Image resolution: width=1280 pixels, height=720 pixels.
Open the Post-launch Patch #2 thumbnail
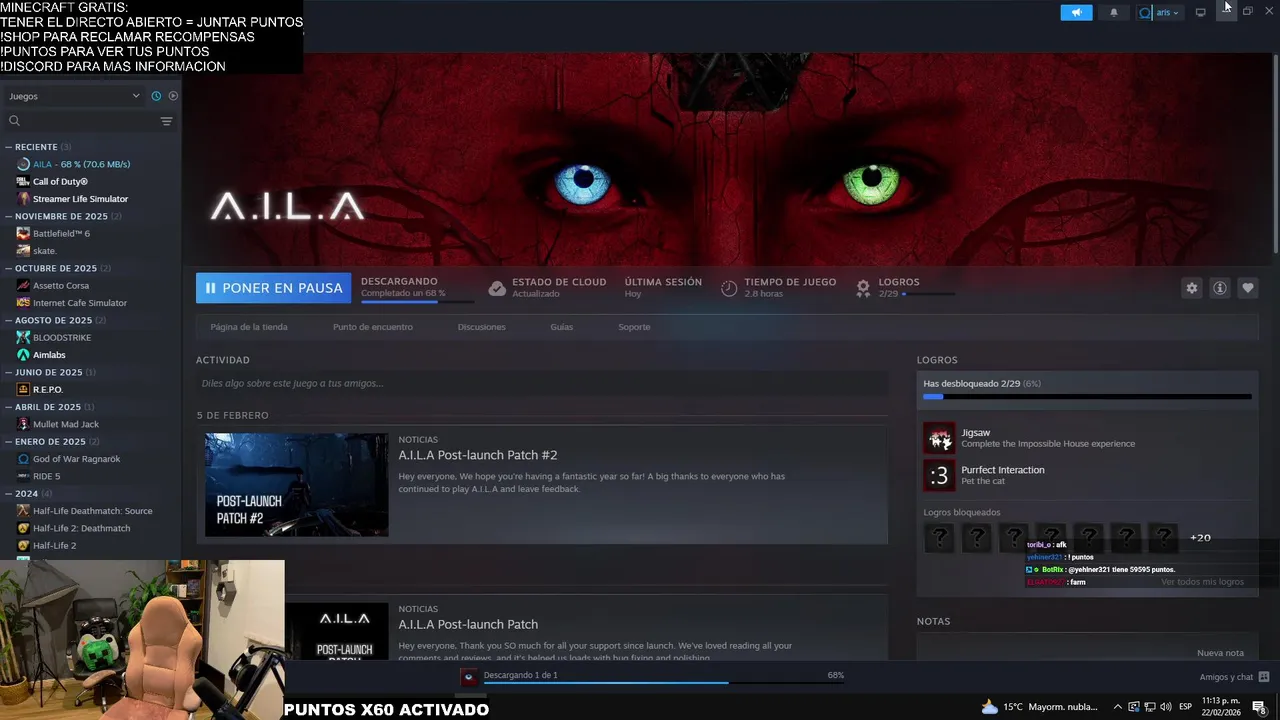(297, 485)
